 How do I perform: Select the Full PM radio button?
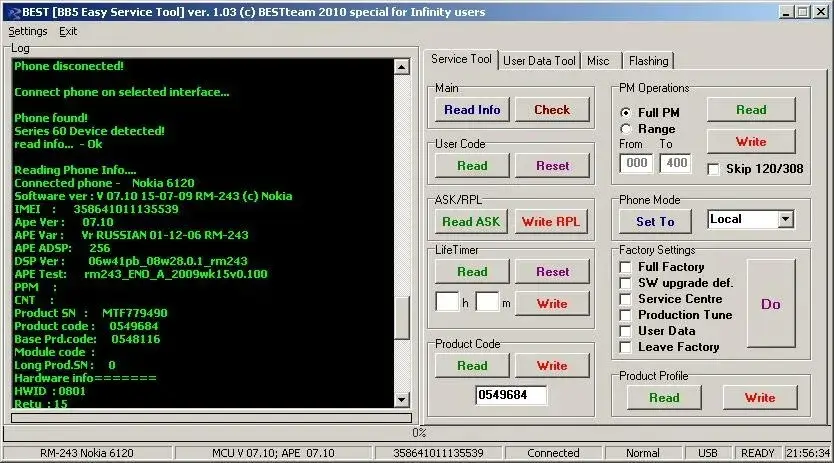626,113
